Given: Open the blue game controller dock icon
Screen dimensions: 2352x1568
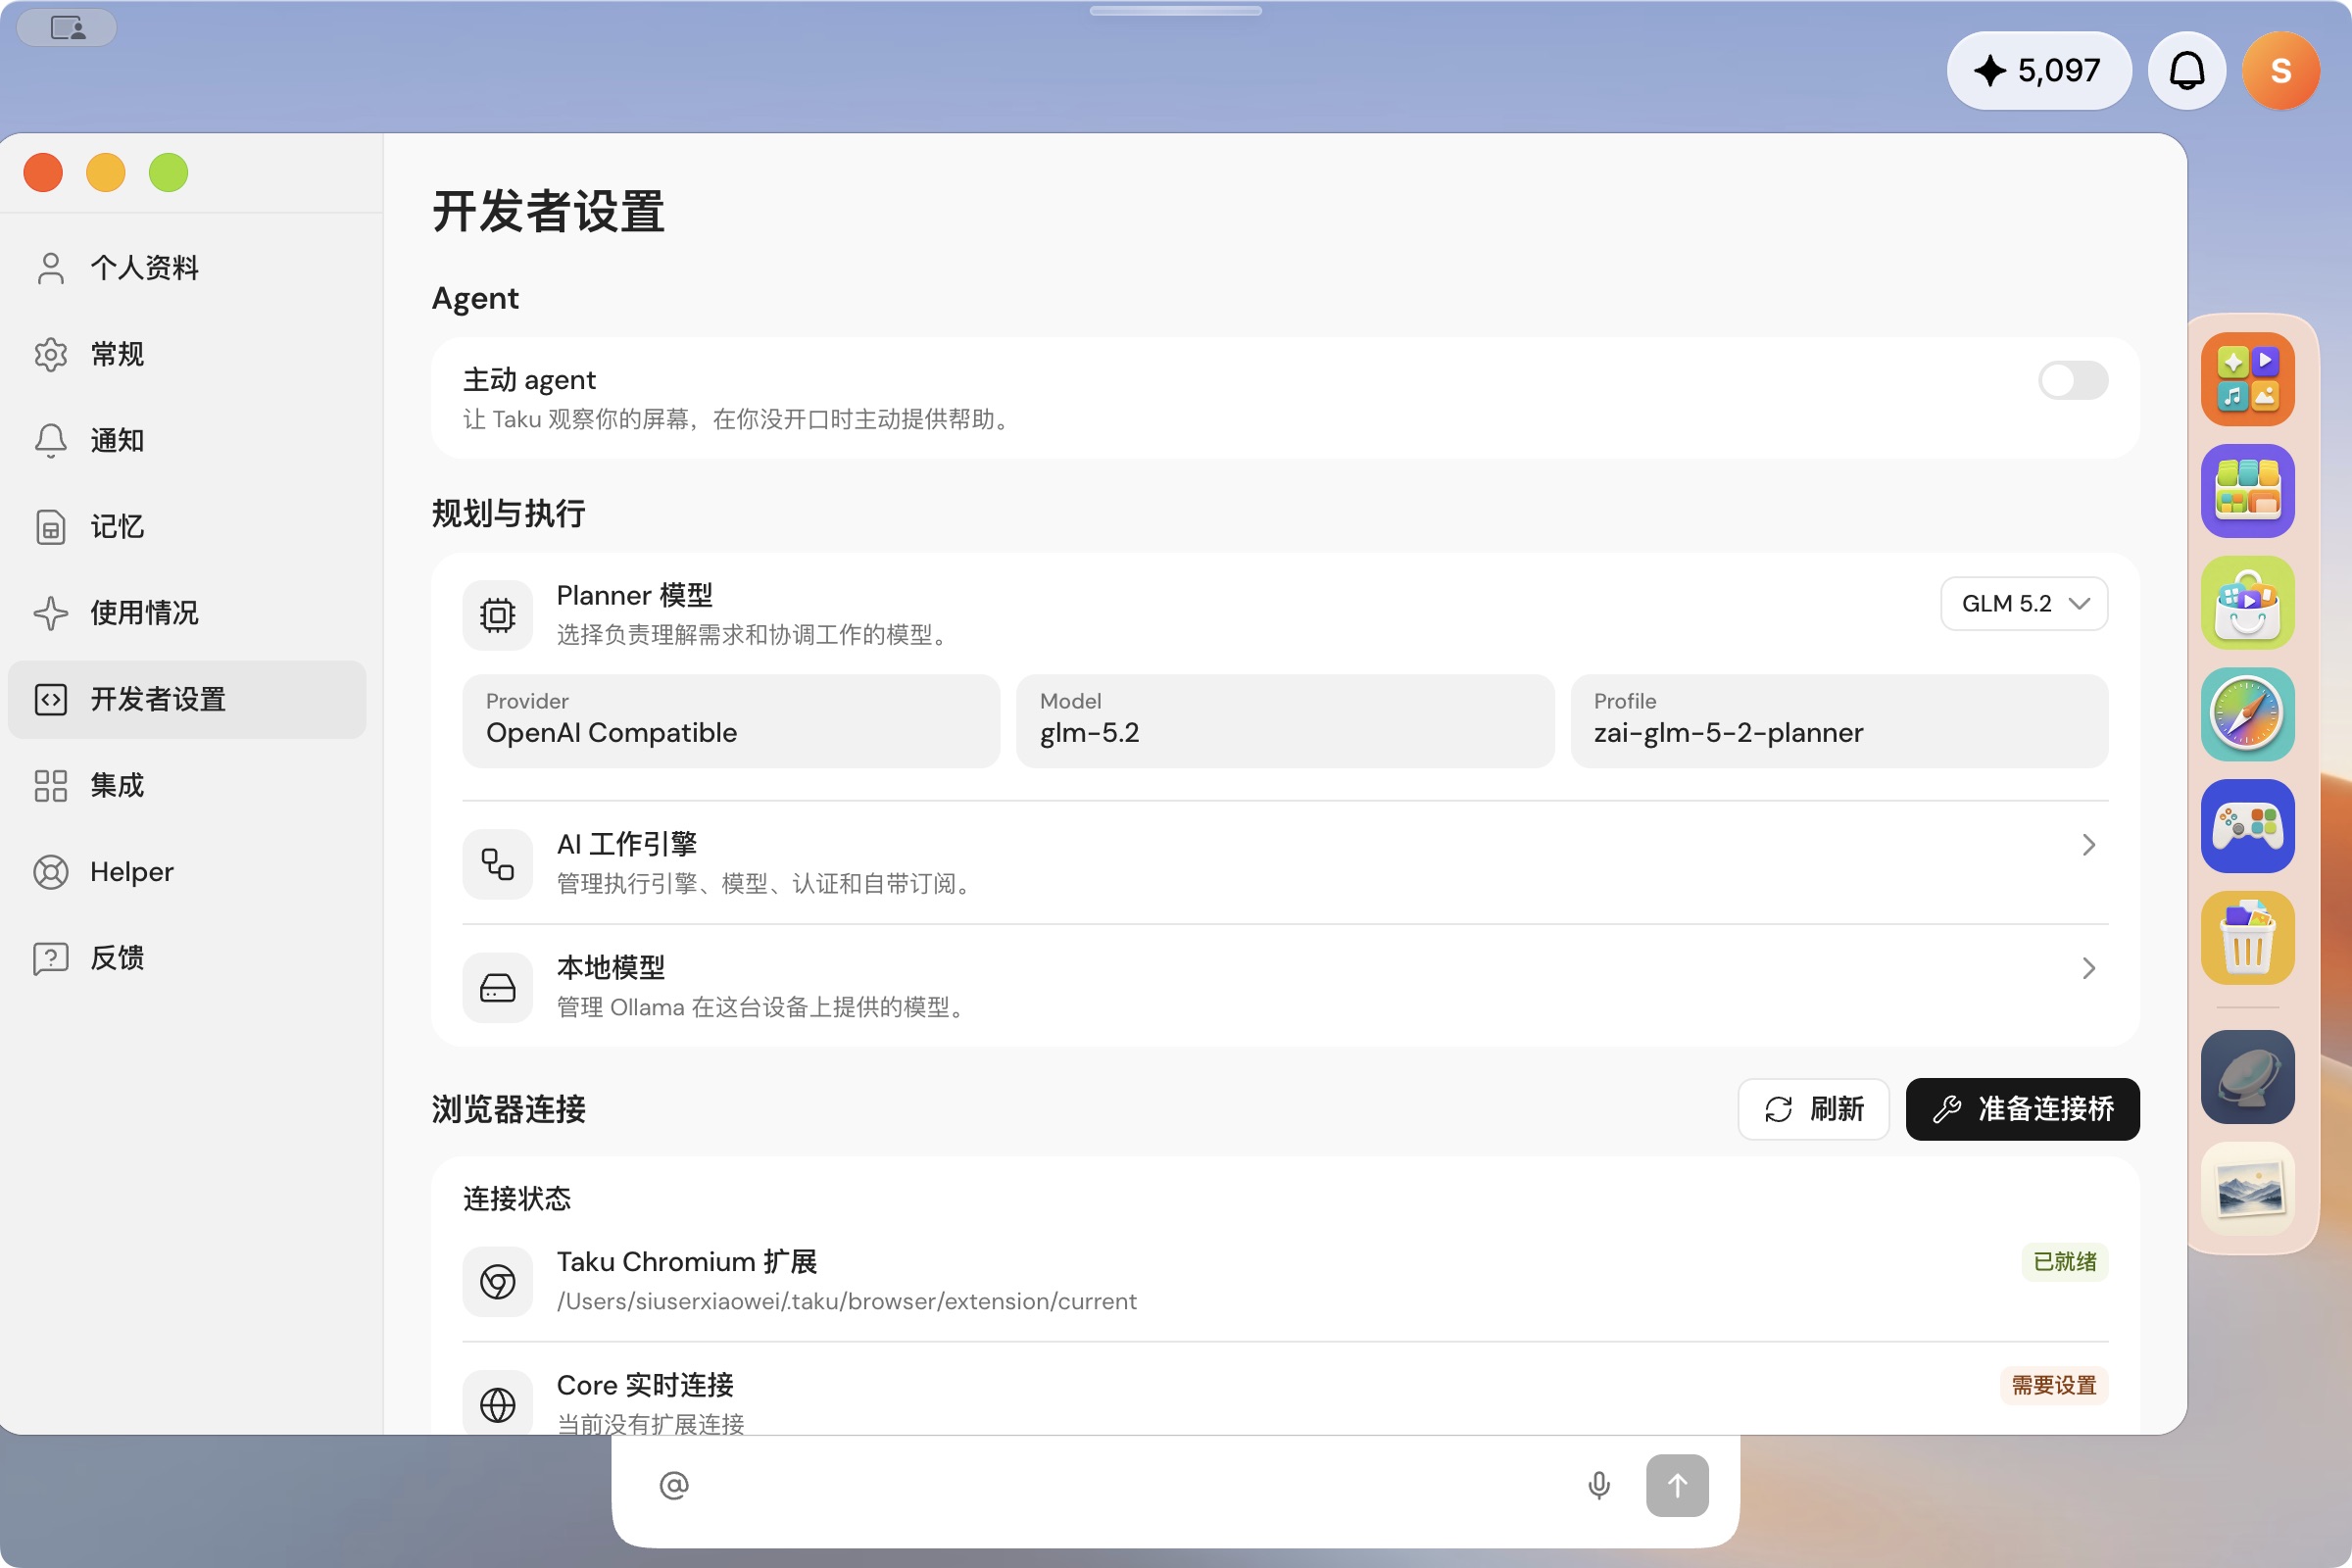Looking at the screenshot, I should tap(2247, 826).
